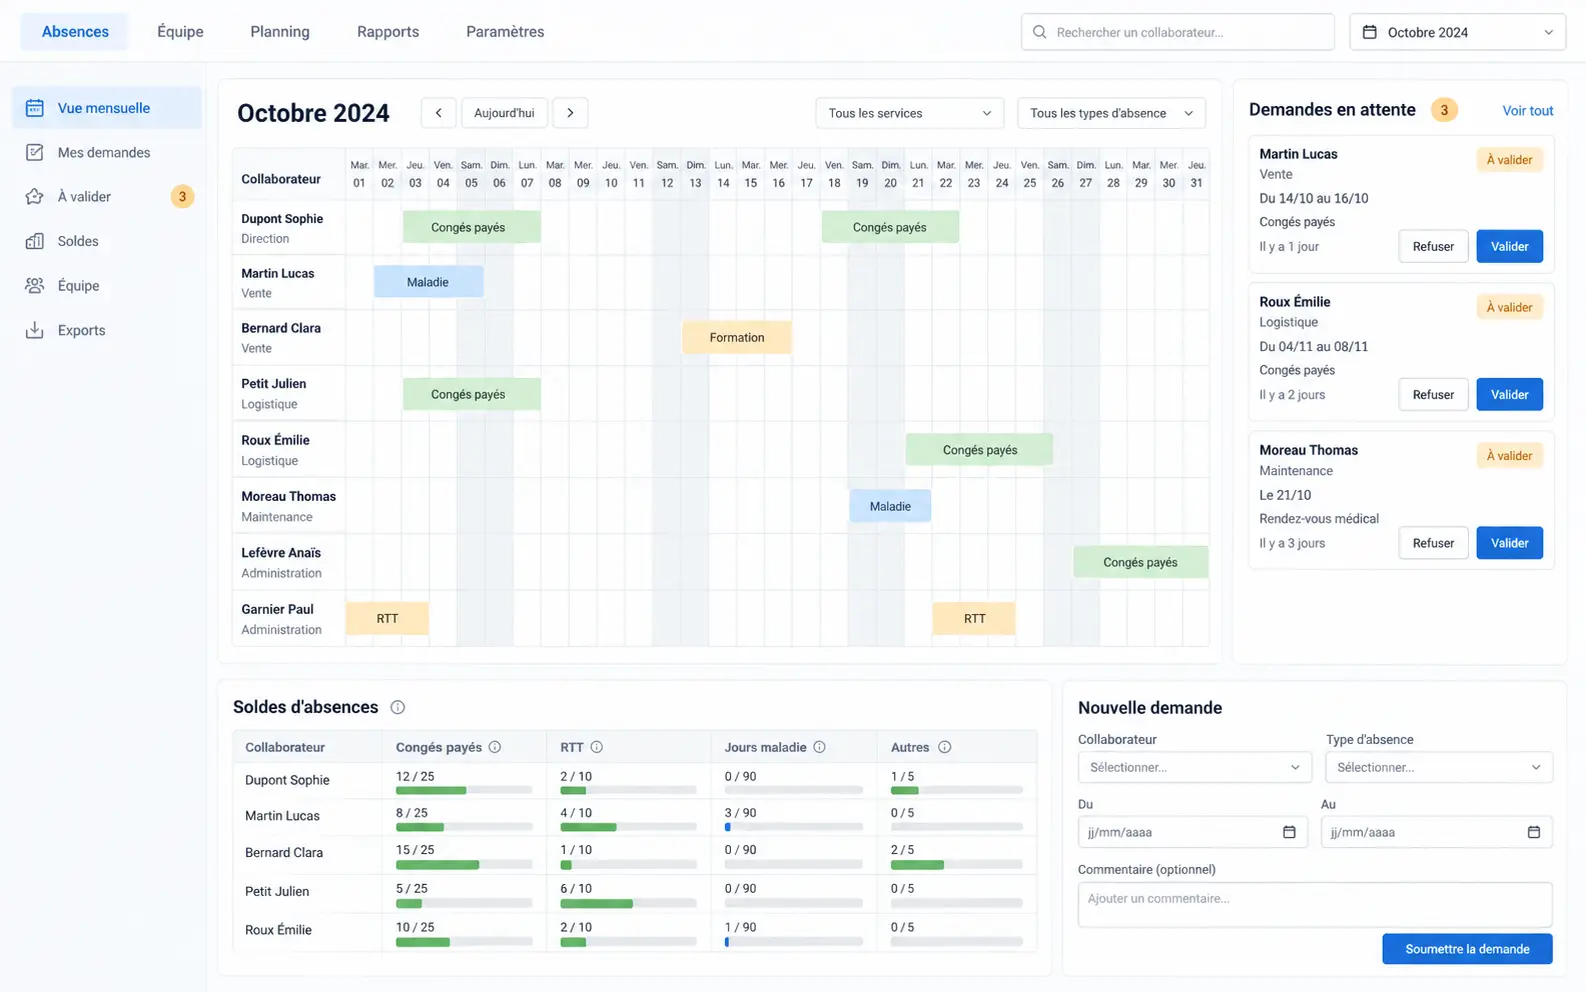This screenshot has height=992, width=1586.
Task: Open the Type d'absence select
Action: point(1439,767)
